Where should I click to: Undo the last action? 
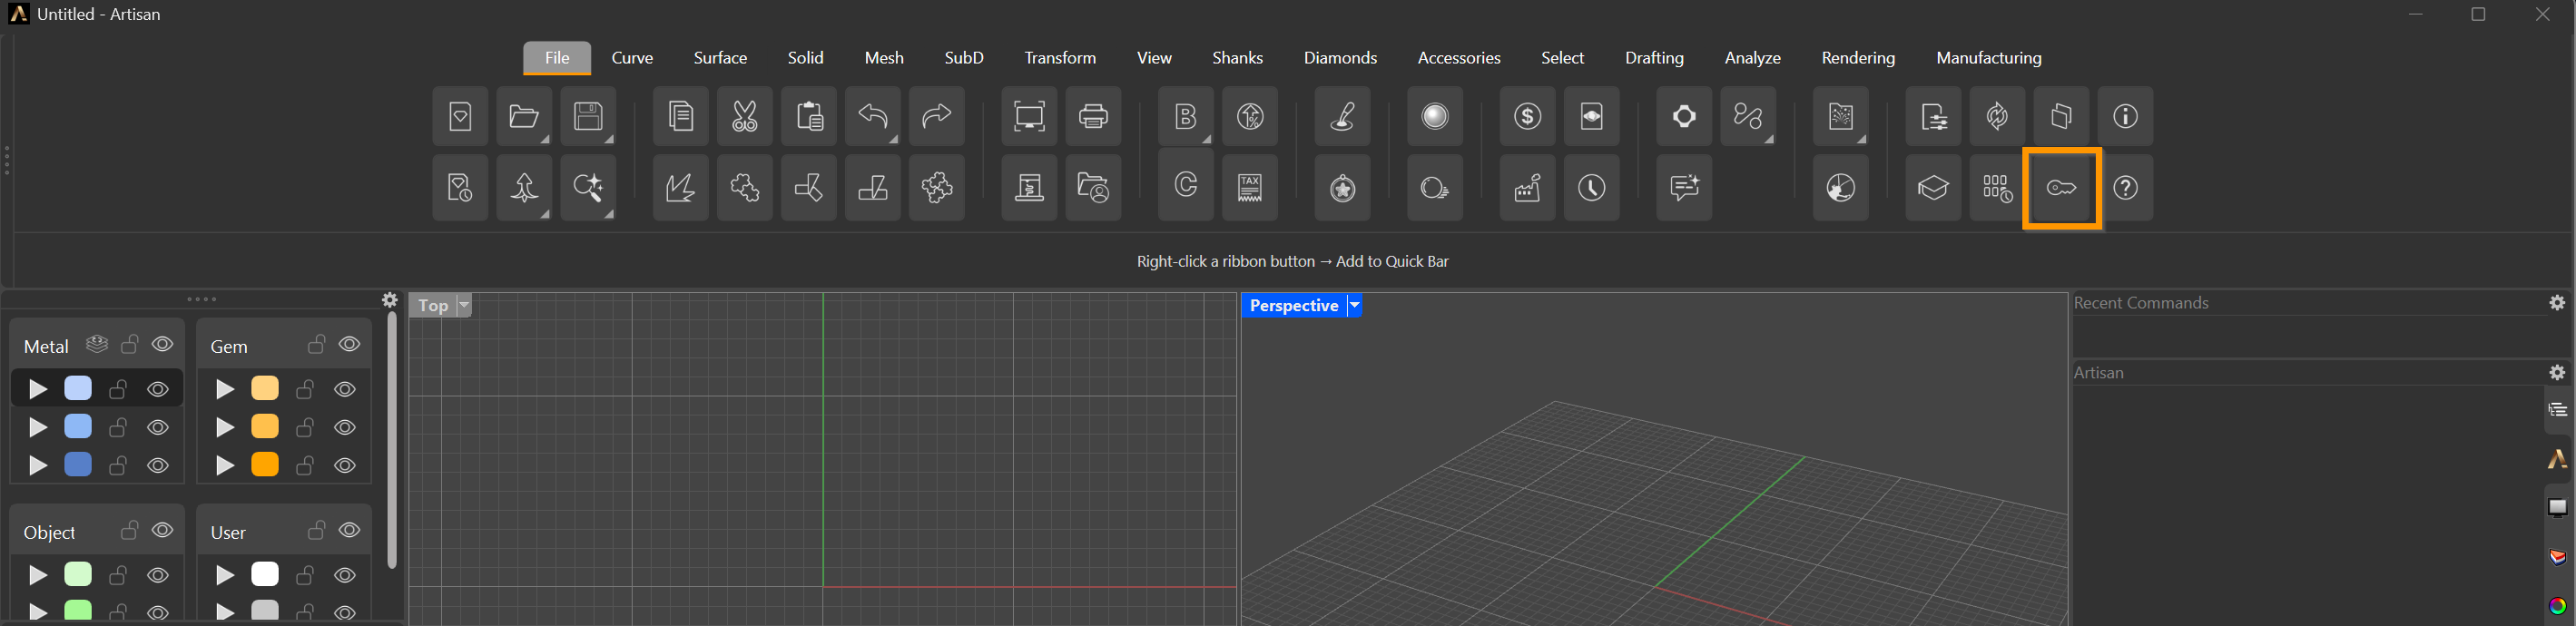(x=873, y=116)
